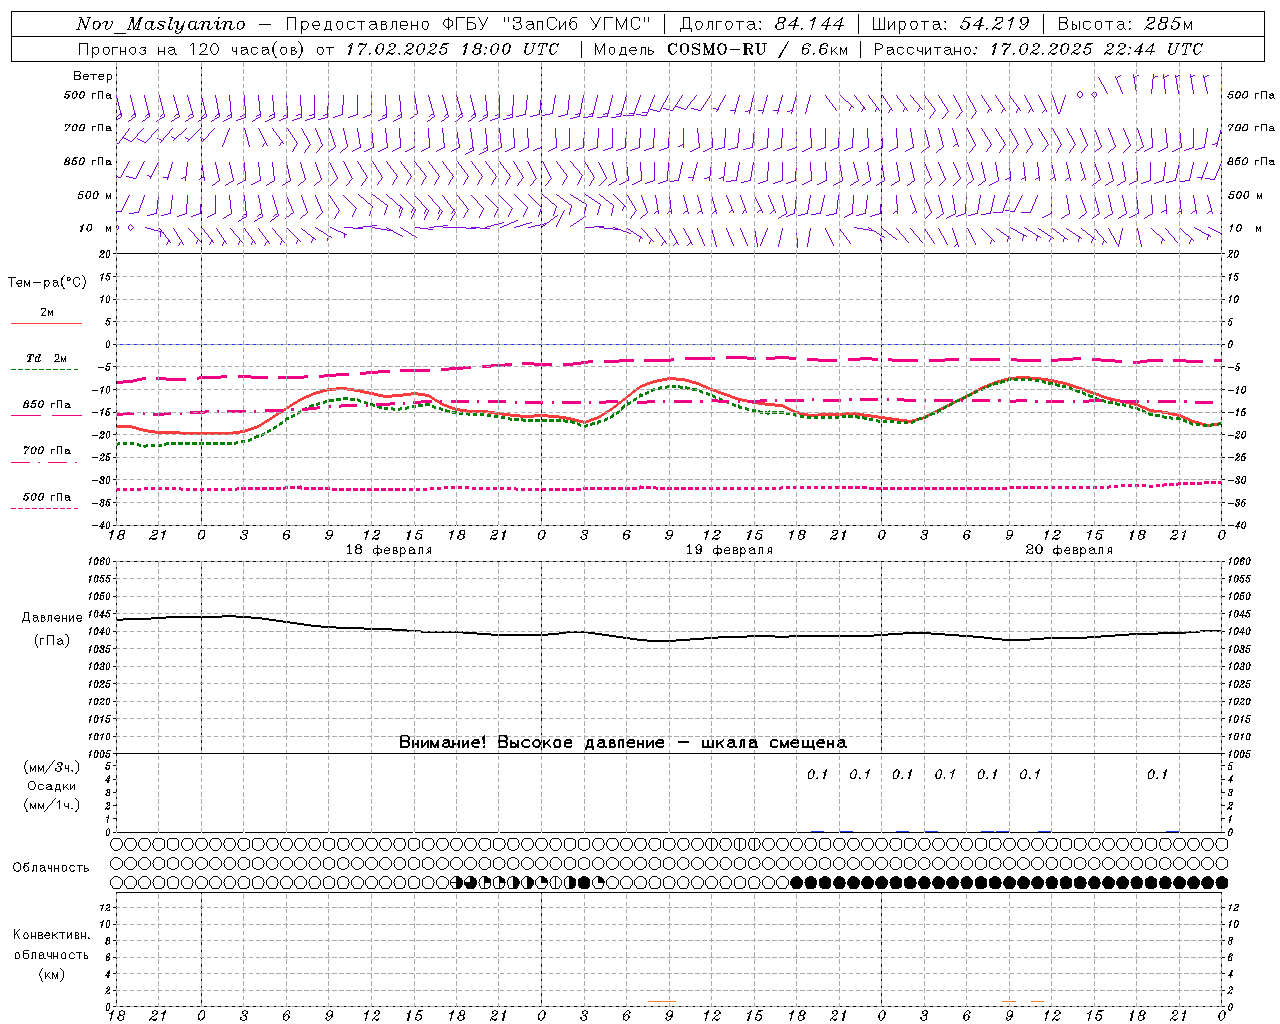Screen dimensions: 1280x1024
Task: Click the '850 гПа' temperature legend entry
Action: point(47,404)
